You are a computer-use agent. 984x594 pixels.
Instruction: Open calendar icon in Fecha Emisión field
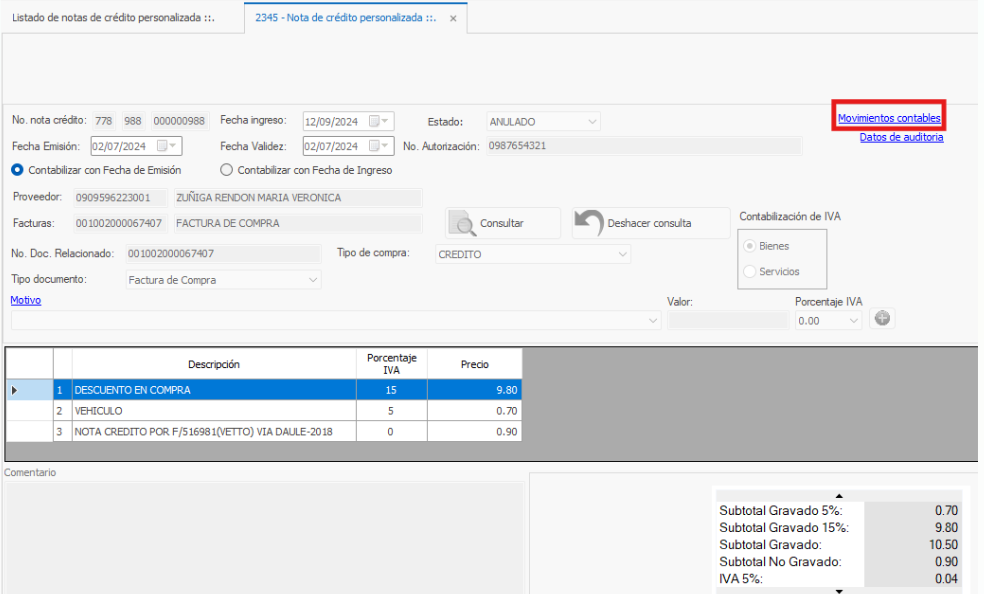[166, 146]
